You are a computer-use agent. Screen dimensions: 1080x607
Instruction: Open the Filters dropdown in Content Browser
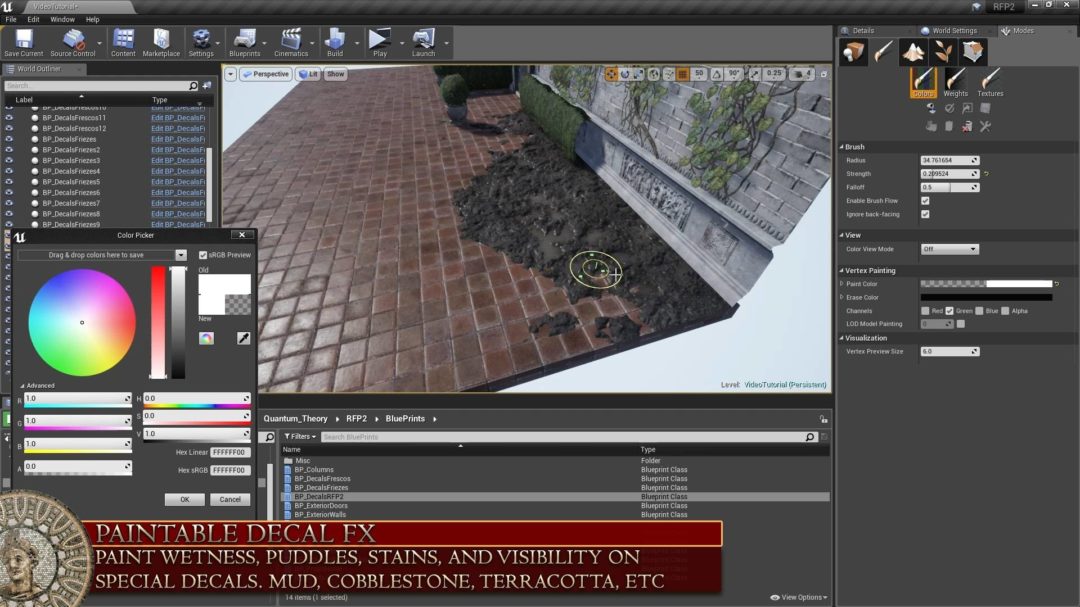[x=300, y=436]
